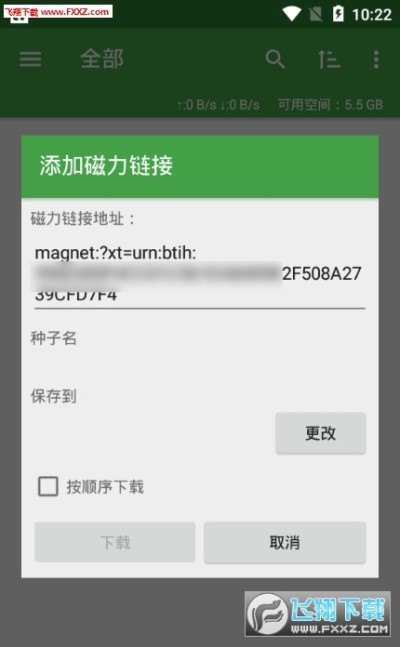Select the 全部 title filter
Viewport: 400px width, 647px height.
pyautogui.click(x=102, y=59)
